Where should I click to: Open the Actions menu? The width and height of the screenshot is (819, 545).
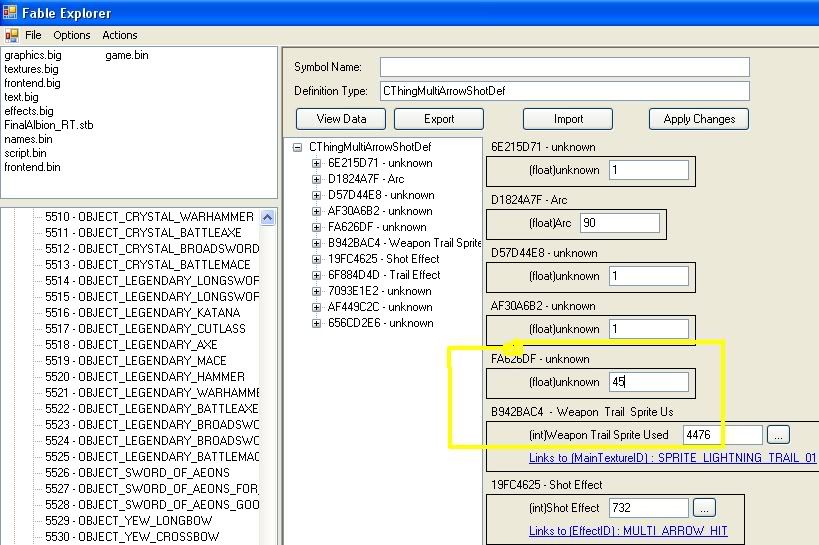(x=120, y=35)
